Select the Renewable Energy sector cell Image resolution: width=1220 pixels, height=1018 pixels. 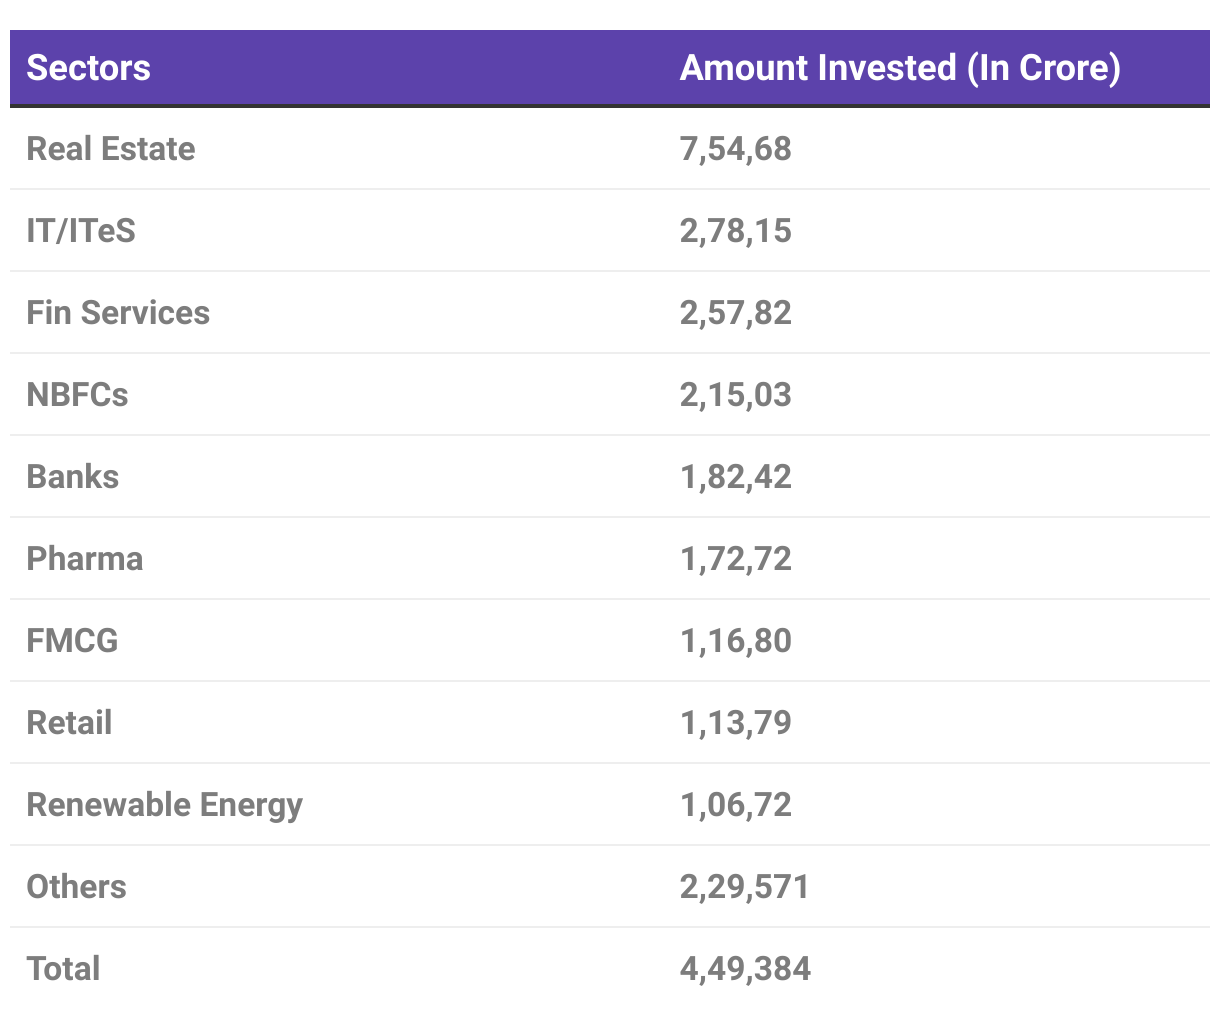coord(164,805)
